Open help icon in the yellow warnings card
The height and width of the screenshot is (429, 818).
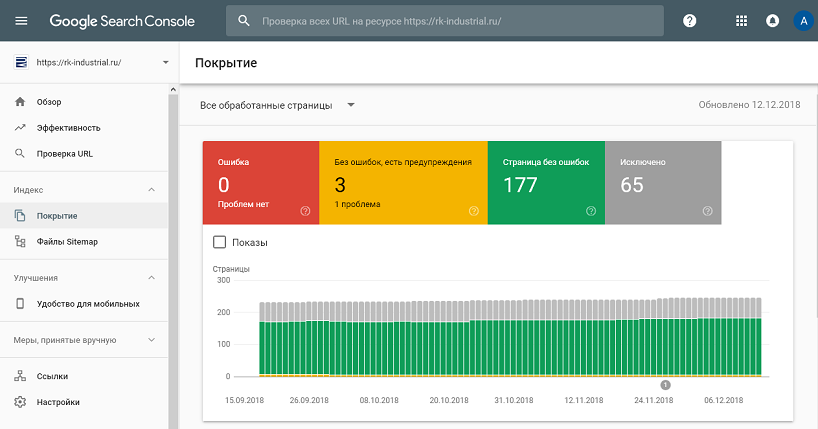point(474,211)
